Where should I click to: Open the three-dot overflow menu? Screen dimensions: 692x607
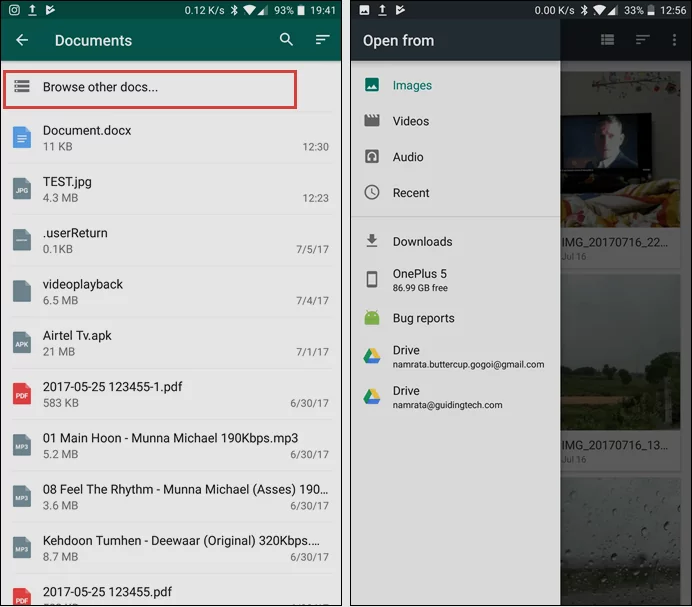coord(674,40)
